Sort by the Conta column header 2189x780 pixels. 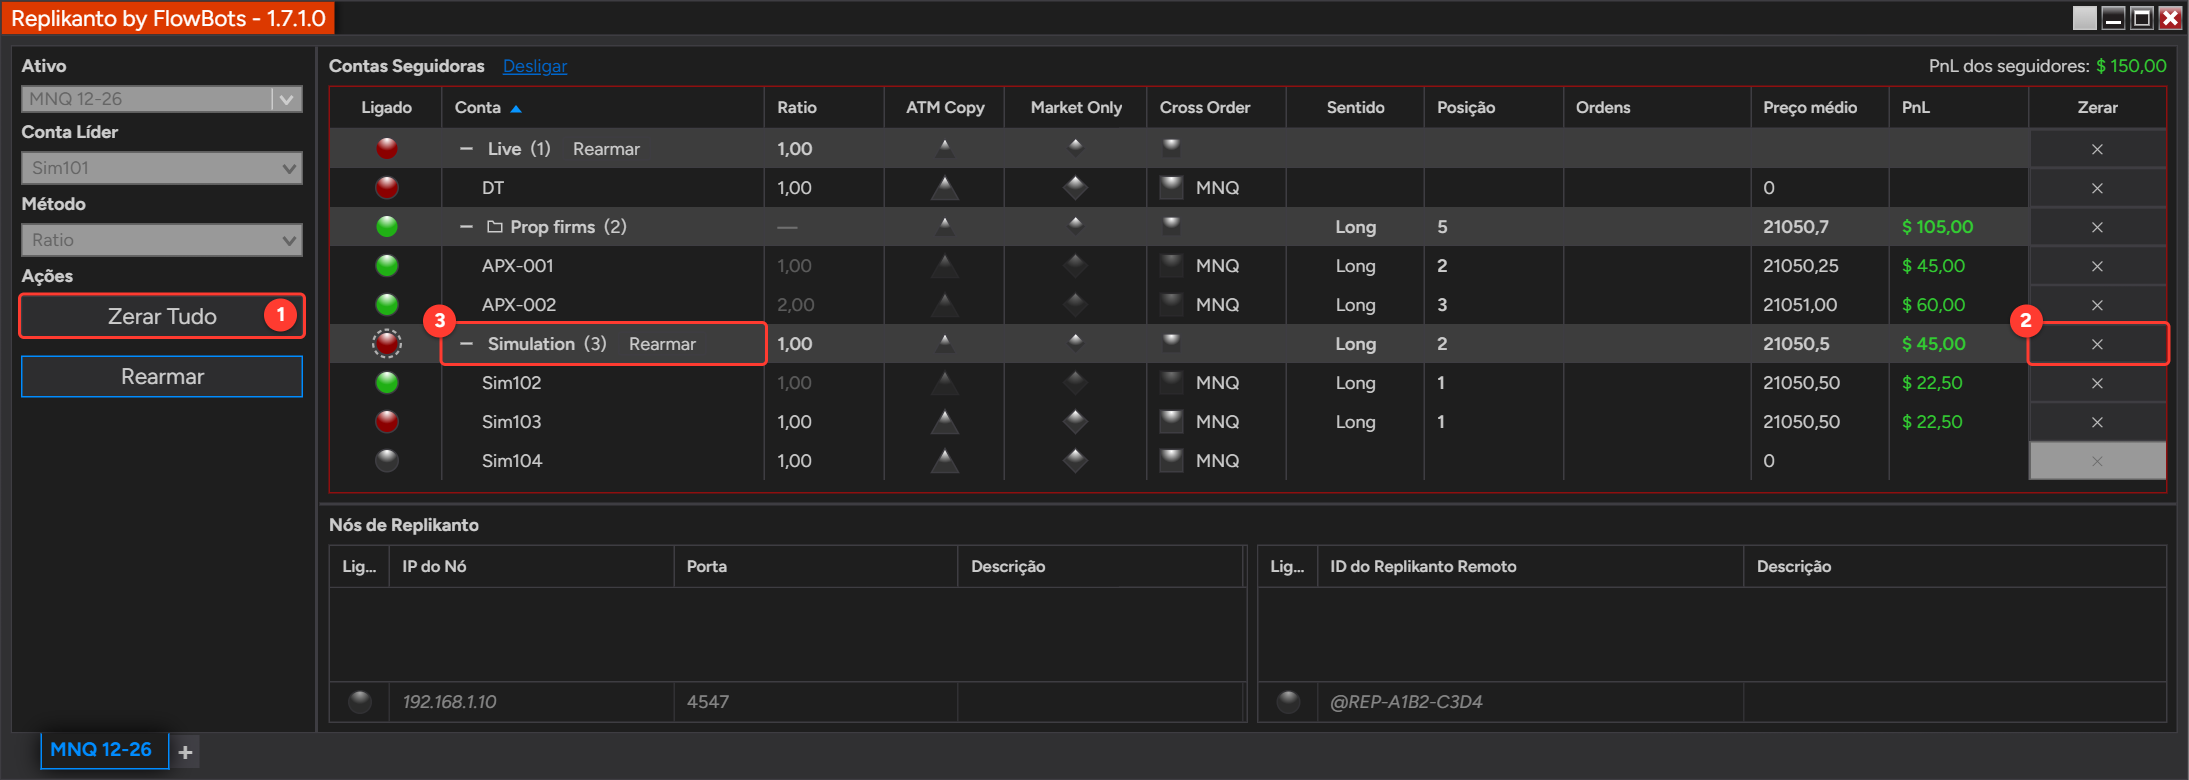pyautogui.click(x=604, y=107)
